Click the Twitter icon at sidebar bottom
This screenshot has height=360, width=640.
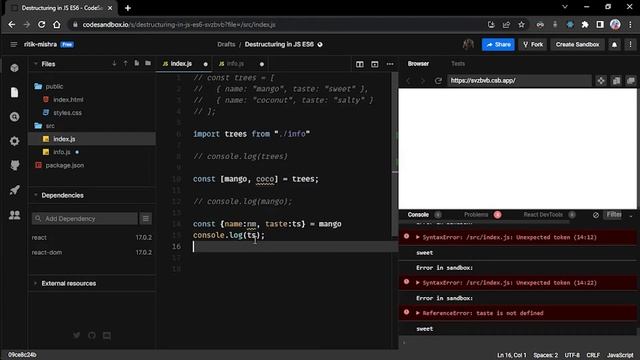76,336
